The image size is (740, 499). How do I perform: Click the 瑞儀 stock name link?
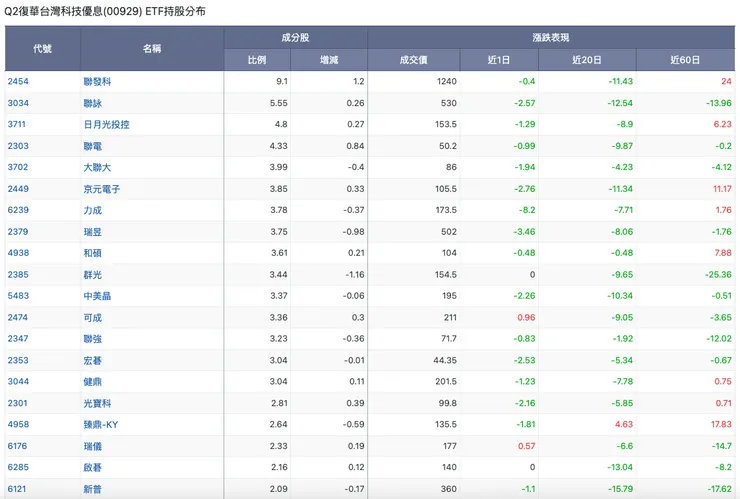[x=92, y=446]
